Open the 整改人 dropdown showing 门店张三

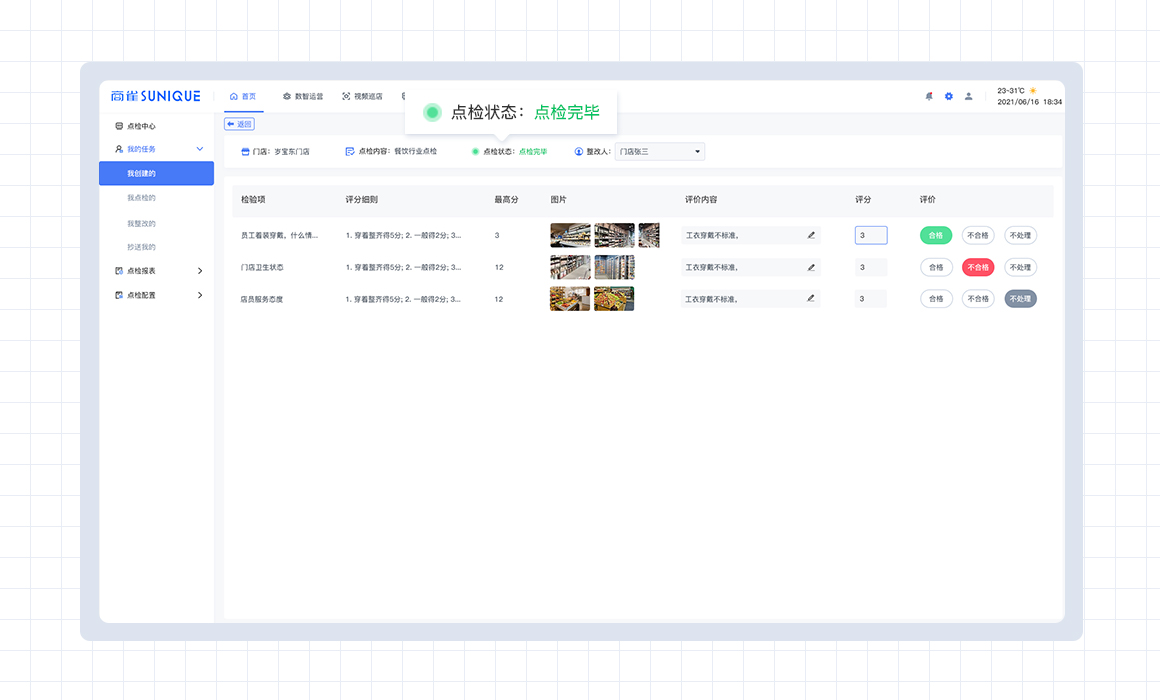(x=659, y=152)
